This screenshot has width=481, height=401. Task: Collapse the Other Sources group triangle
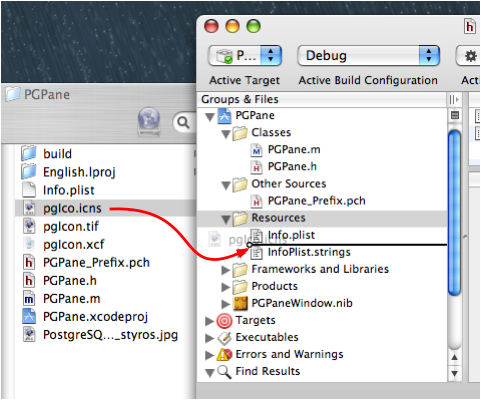pyautogui.click(x=226, y=185)
